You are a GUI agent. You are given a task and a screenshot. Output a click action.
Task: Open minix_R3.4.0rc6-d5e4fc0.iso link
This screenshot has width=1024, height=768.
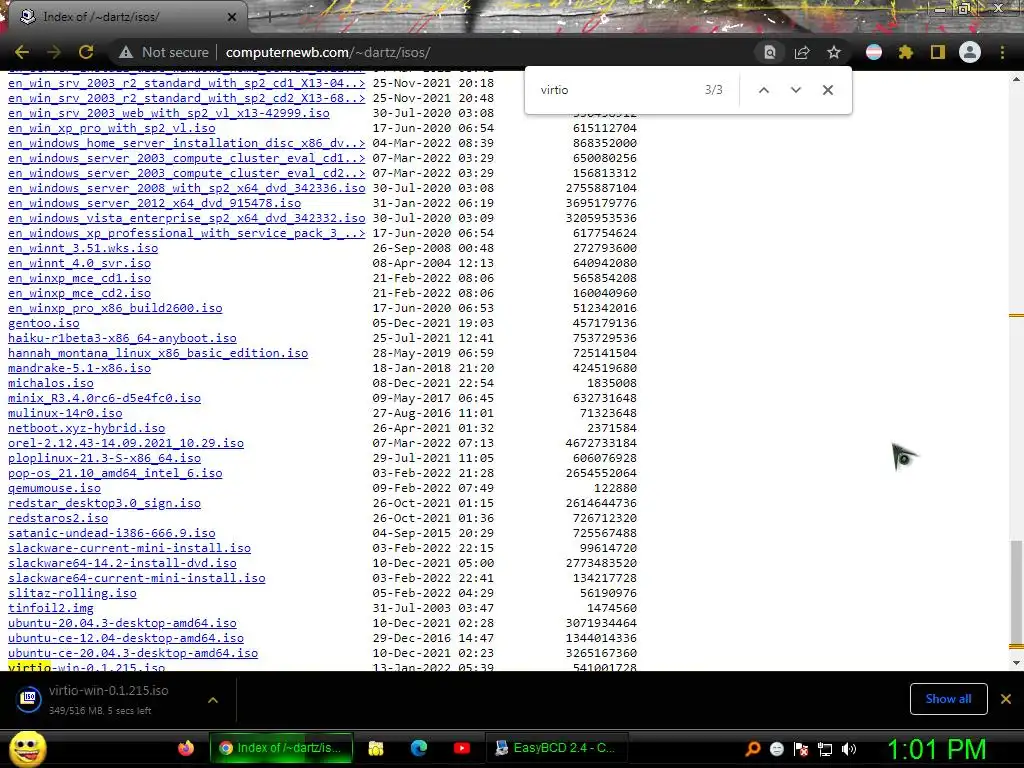104,398
